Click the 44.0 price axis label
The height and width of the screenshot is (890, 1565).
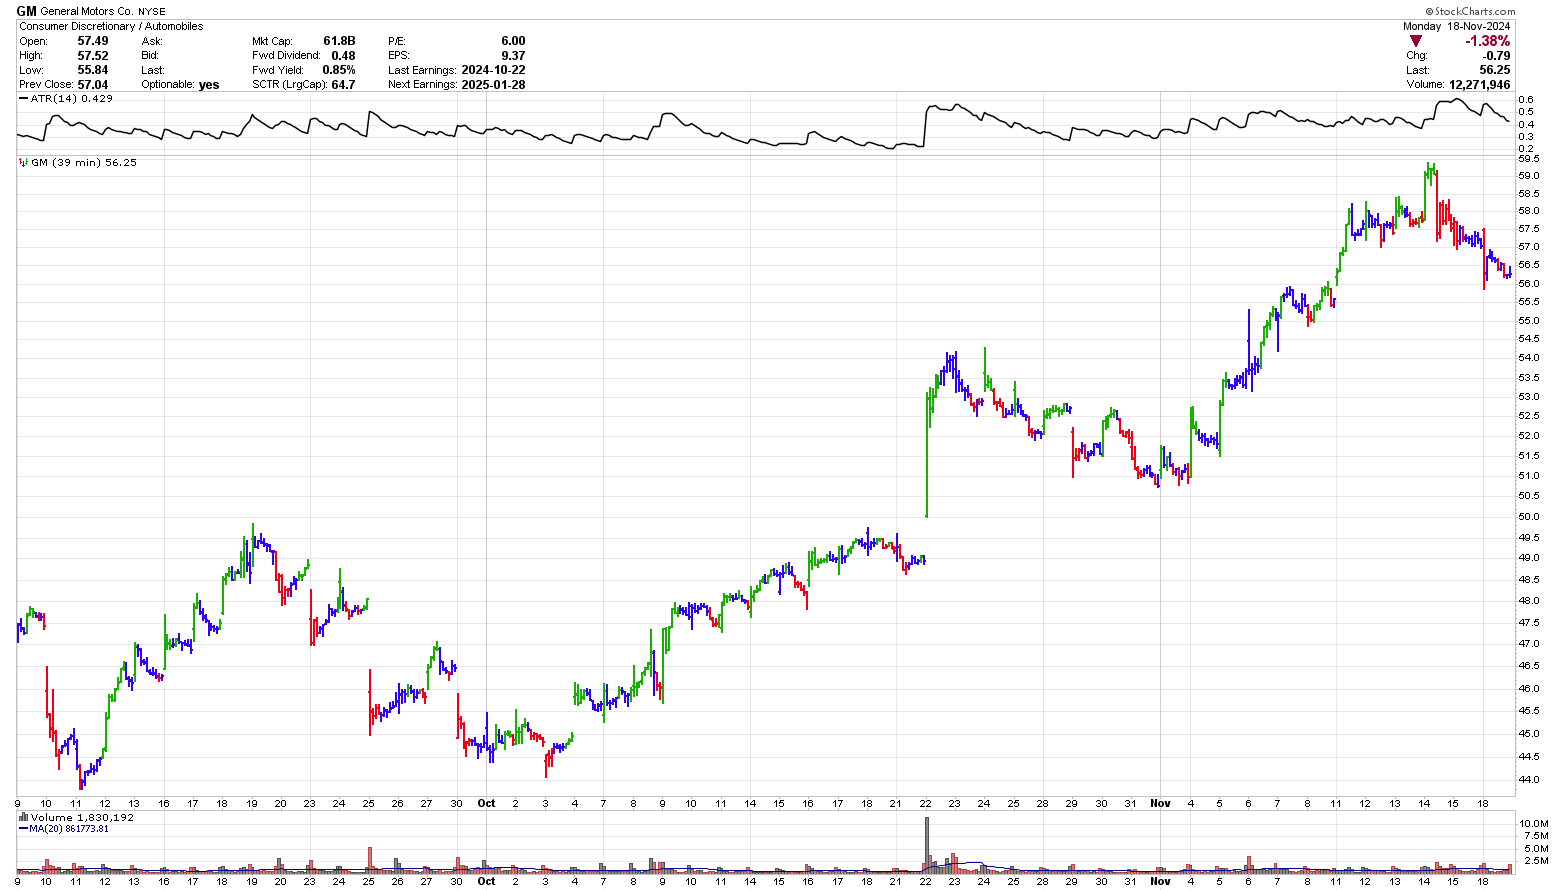pos(1529,779)
